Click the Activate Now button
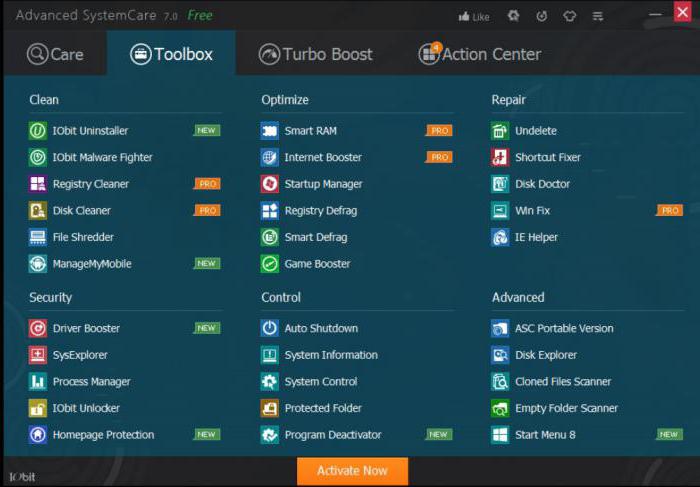 click(x=352, y=470)
